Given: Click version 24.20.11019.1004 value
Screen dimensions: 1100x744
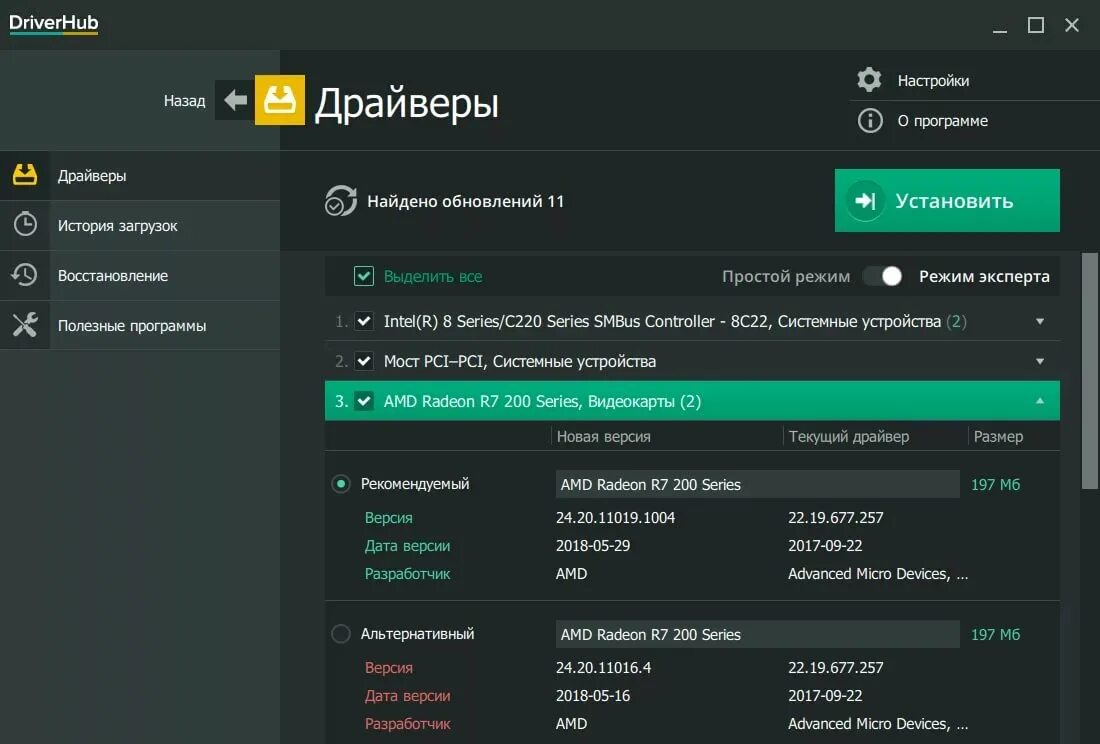Looking at the screenshot, I should 615,518.
